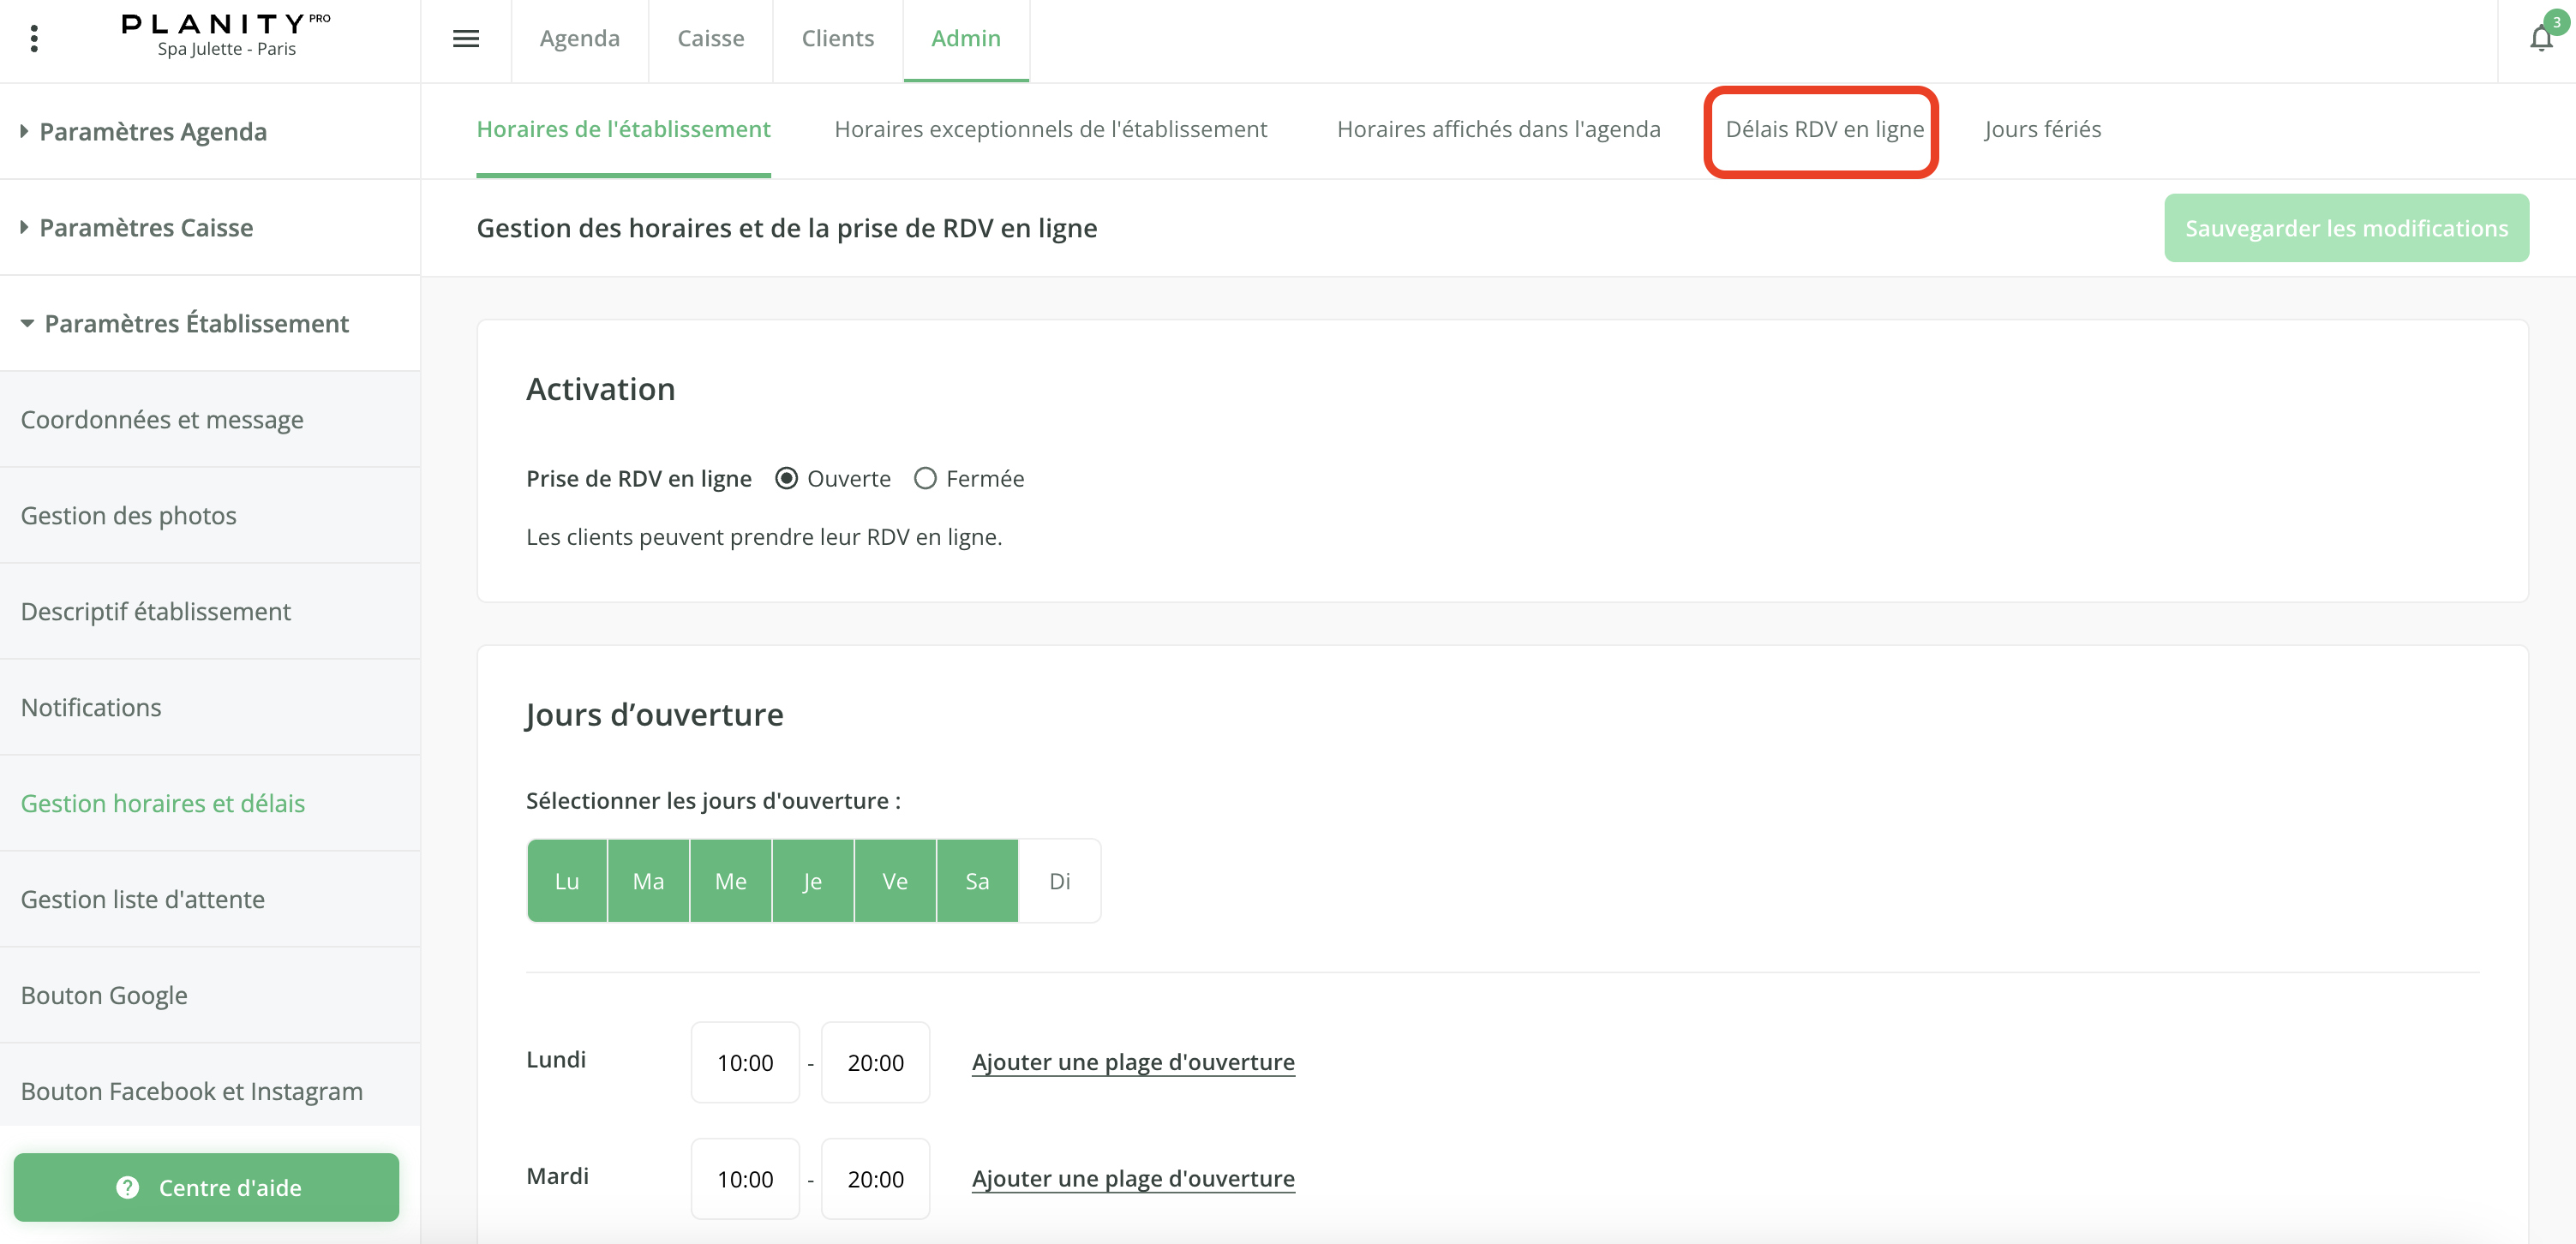The image size is (2576, 1244).
Task: Select the Ouverte radio button
Action: tap(787, 479)
